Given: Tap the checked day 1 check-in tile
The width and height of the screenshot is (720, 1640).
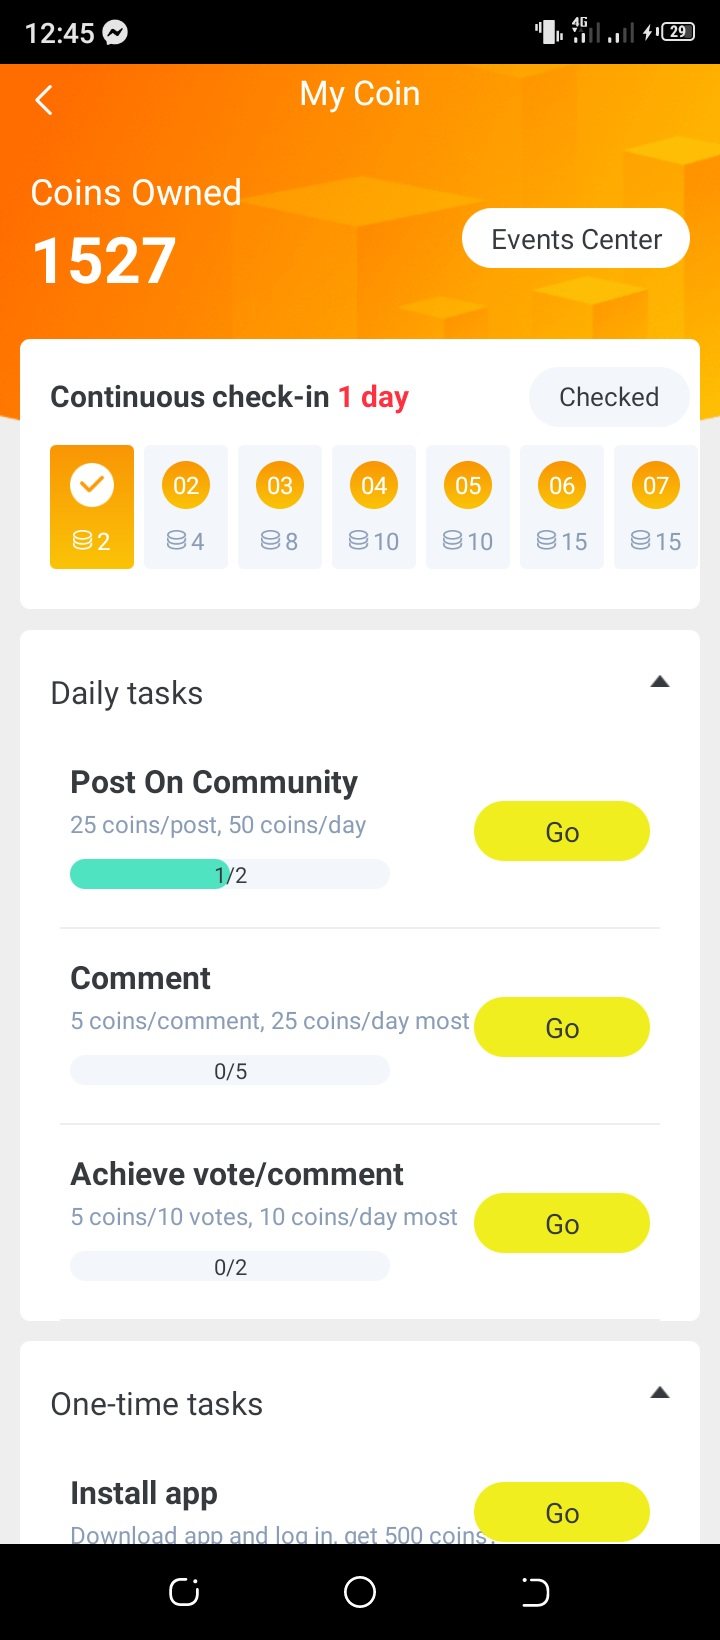Looking at the screenshot, I should tap(92, 506).
